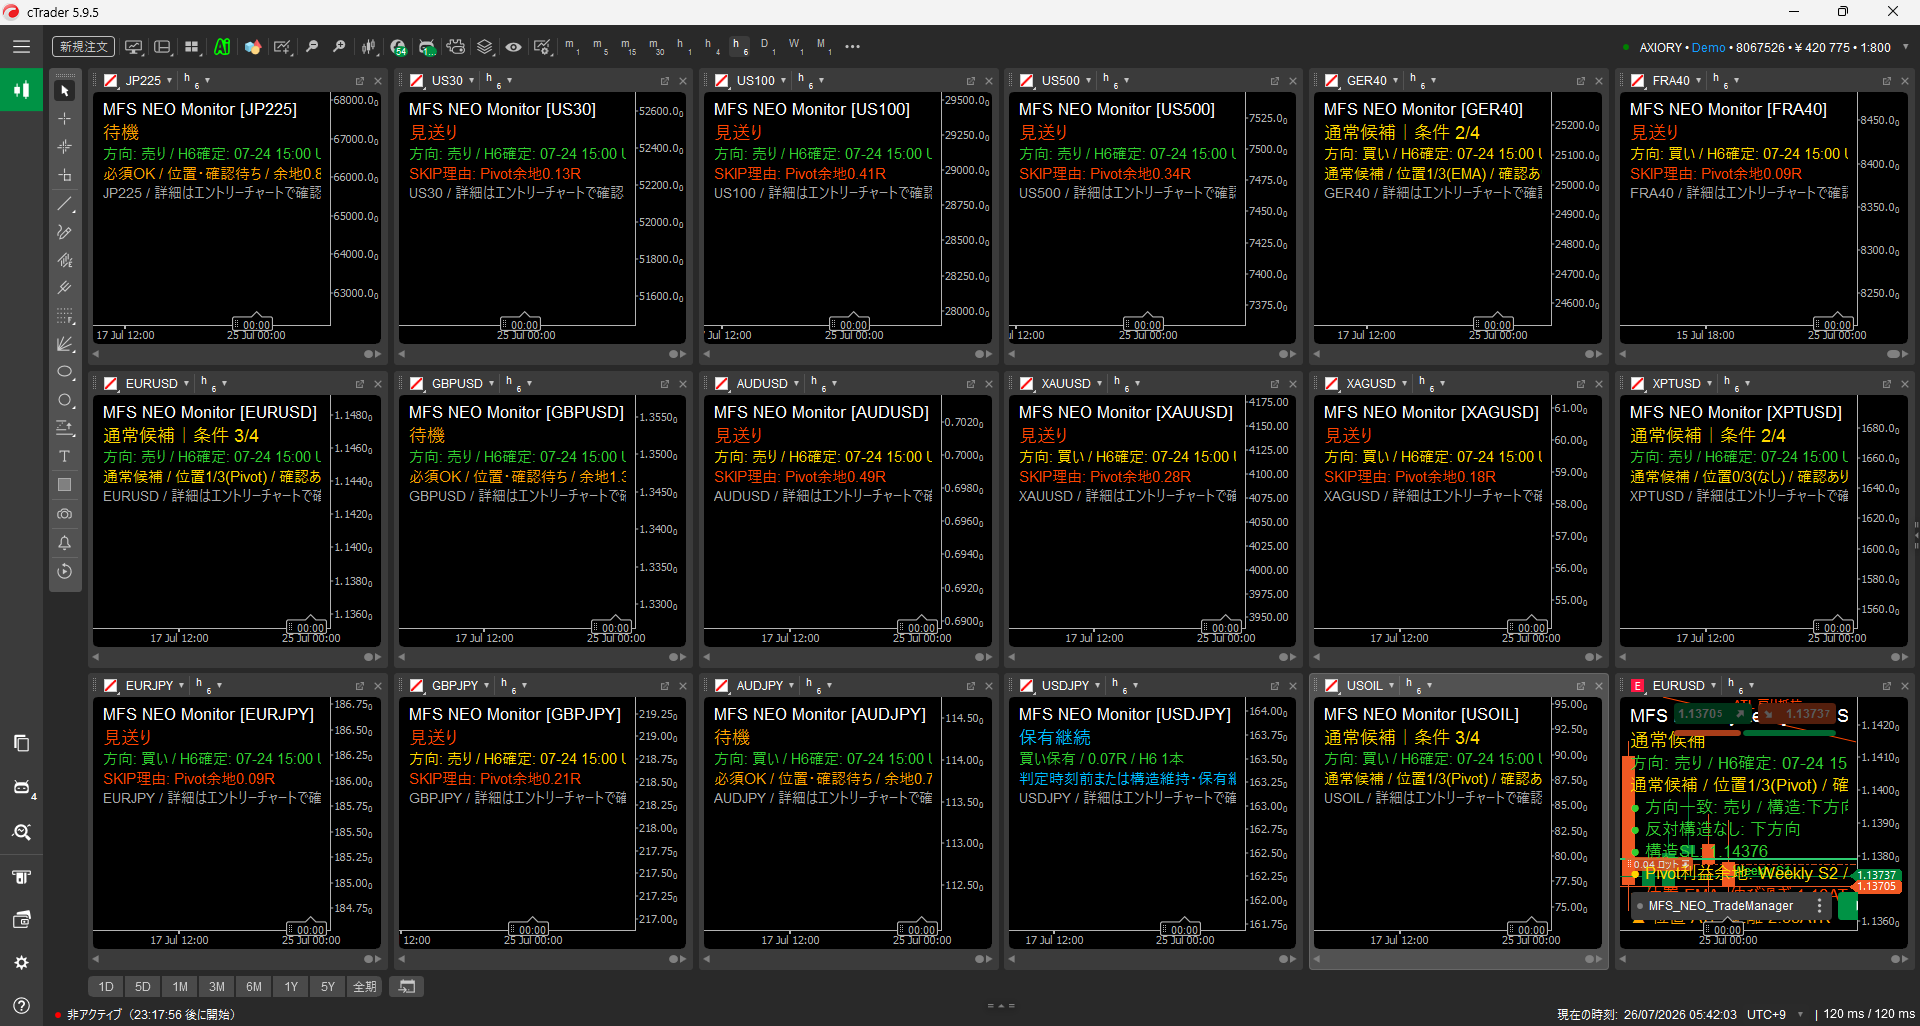Screen dimensions: 1920x1026
Task: Select the h1 timeframe
Action: point(683,46)
